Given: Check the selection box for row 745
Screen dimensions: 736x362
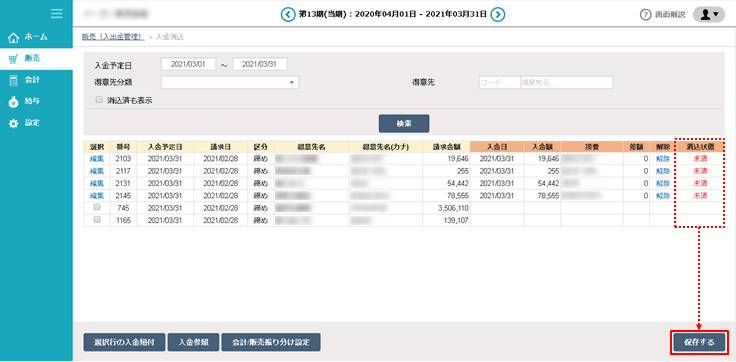Looking at the screenshot, I should [97, 207].
